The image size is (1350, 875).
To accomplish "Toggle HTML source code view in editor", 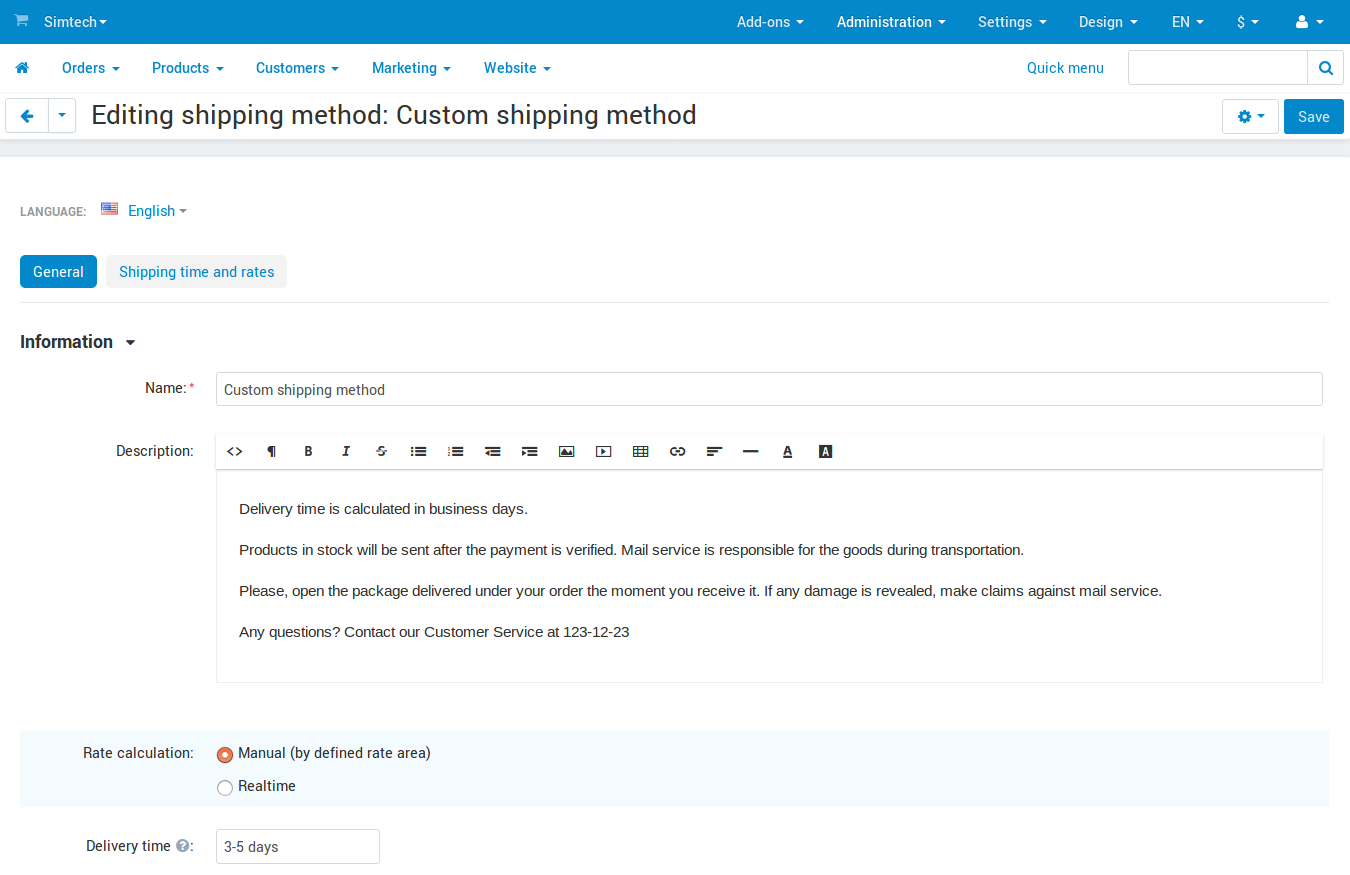I will click(235, 451).
